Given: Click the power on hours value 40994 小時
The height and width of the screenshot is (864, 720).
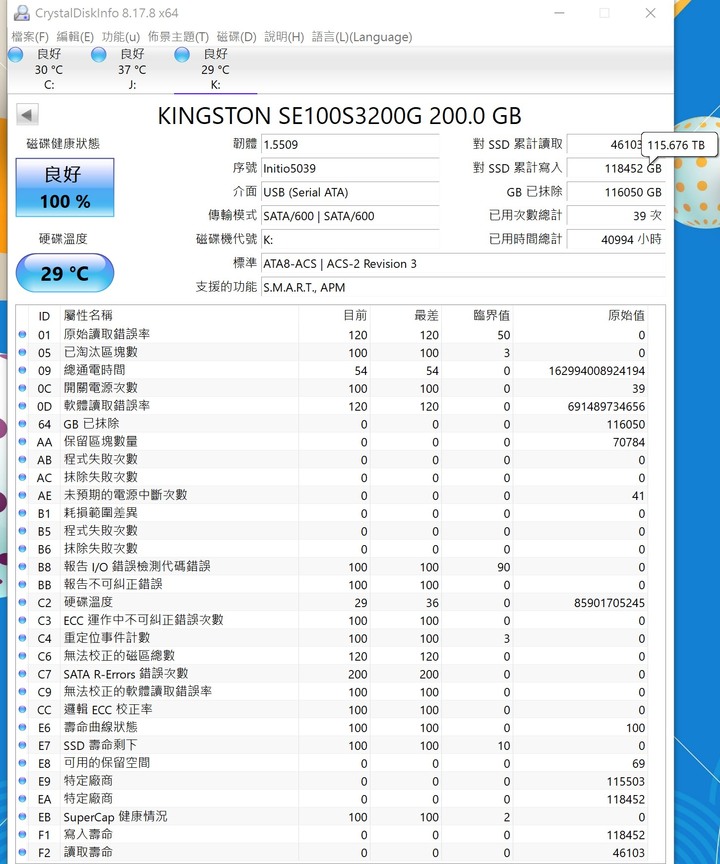Looking at the screenshot, I should 615,240.
